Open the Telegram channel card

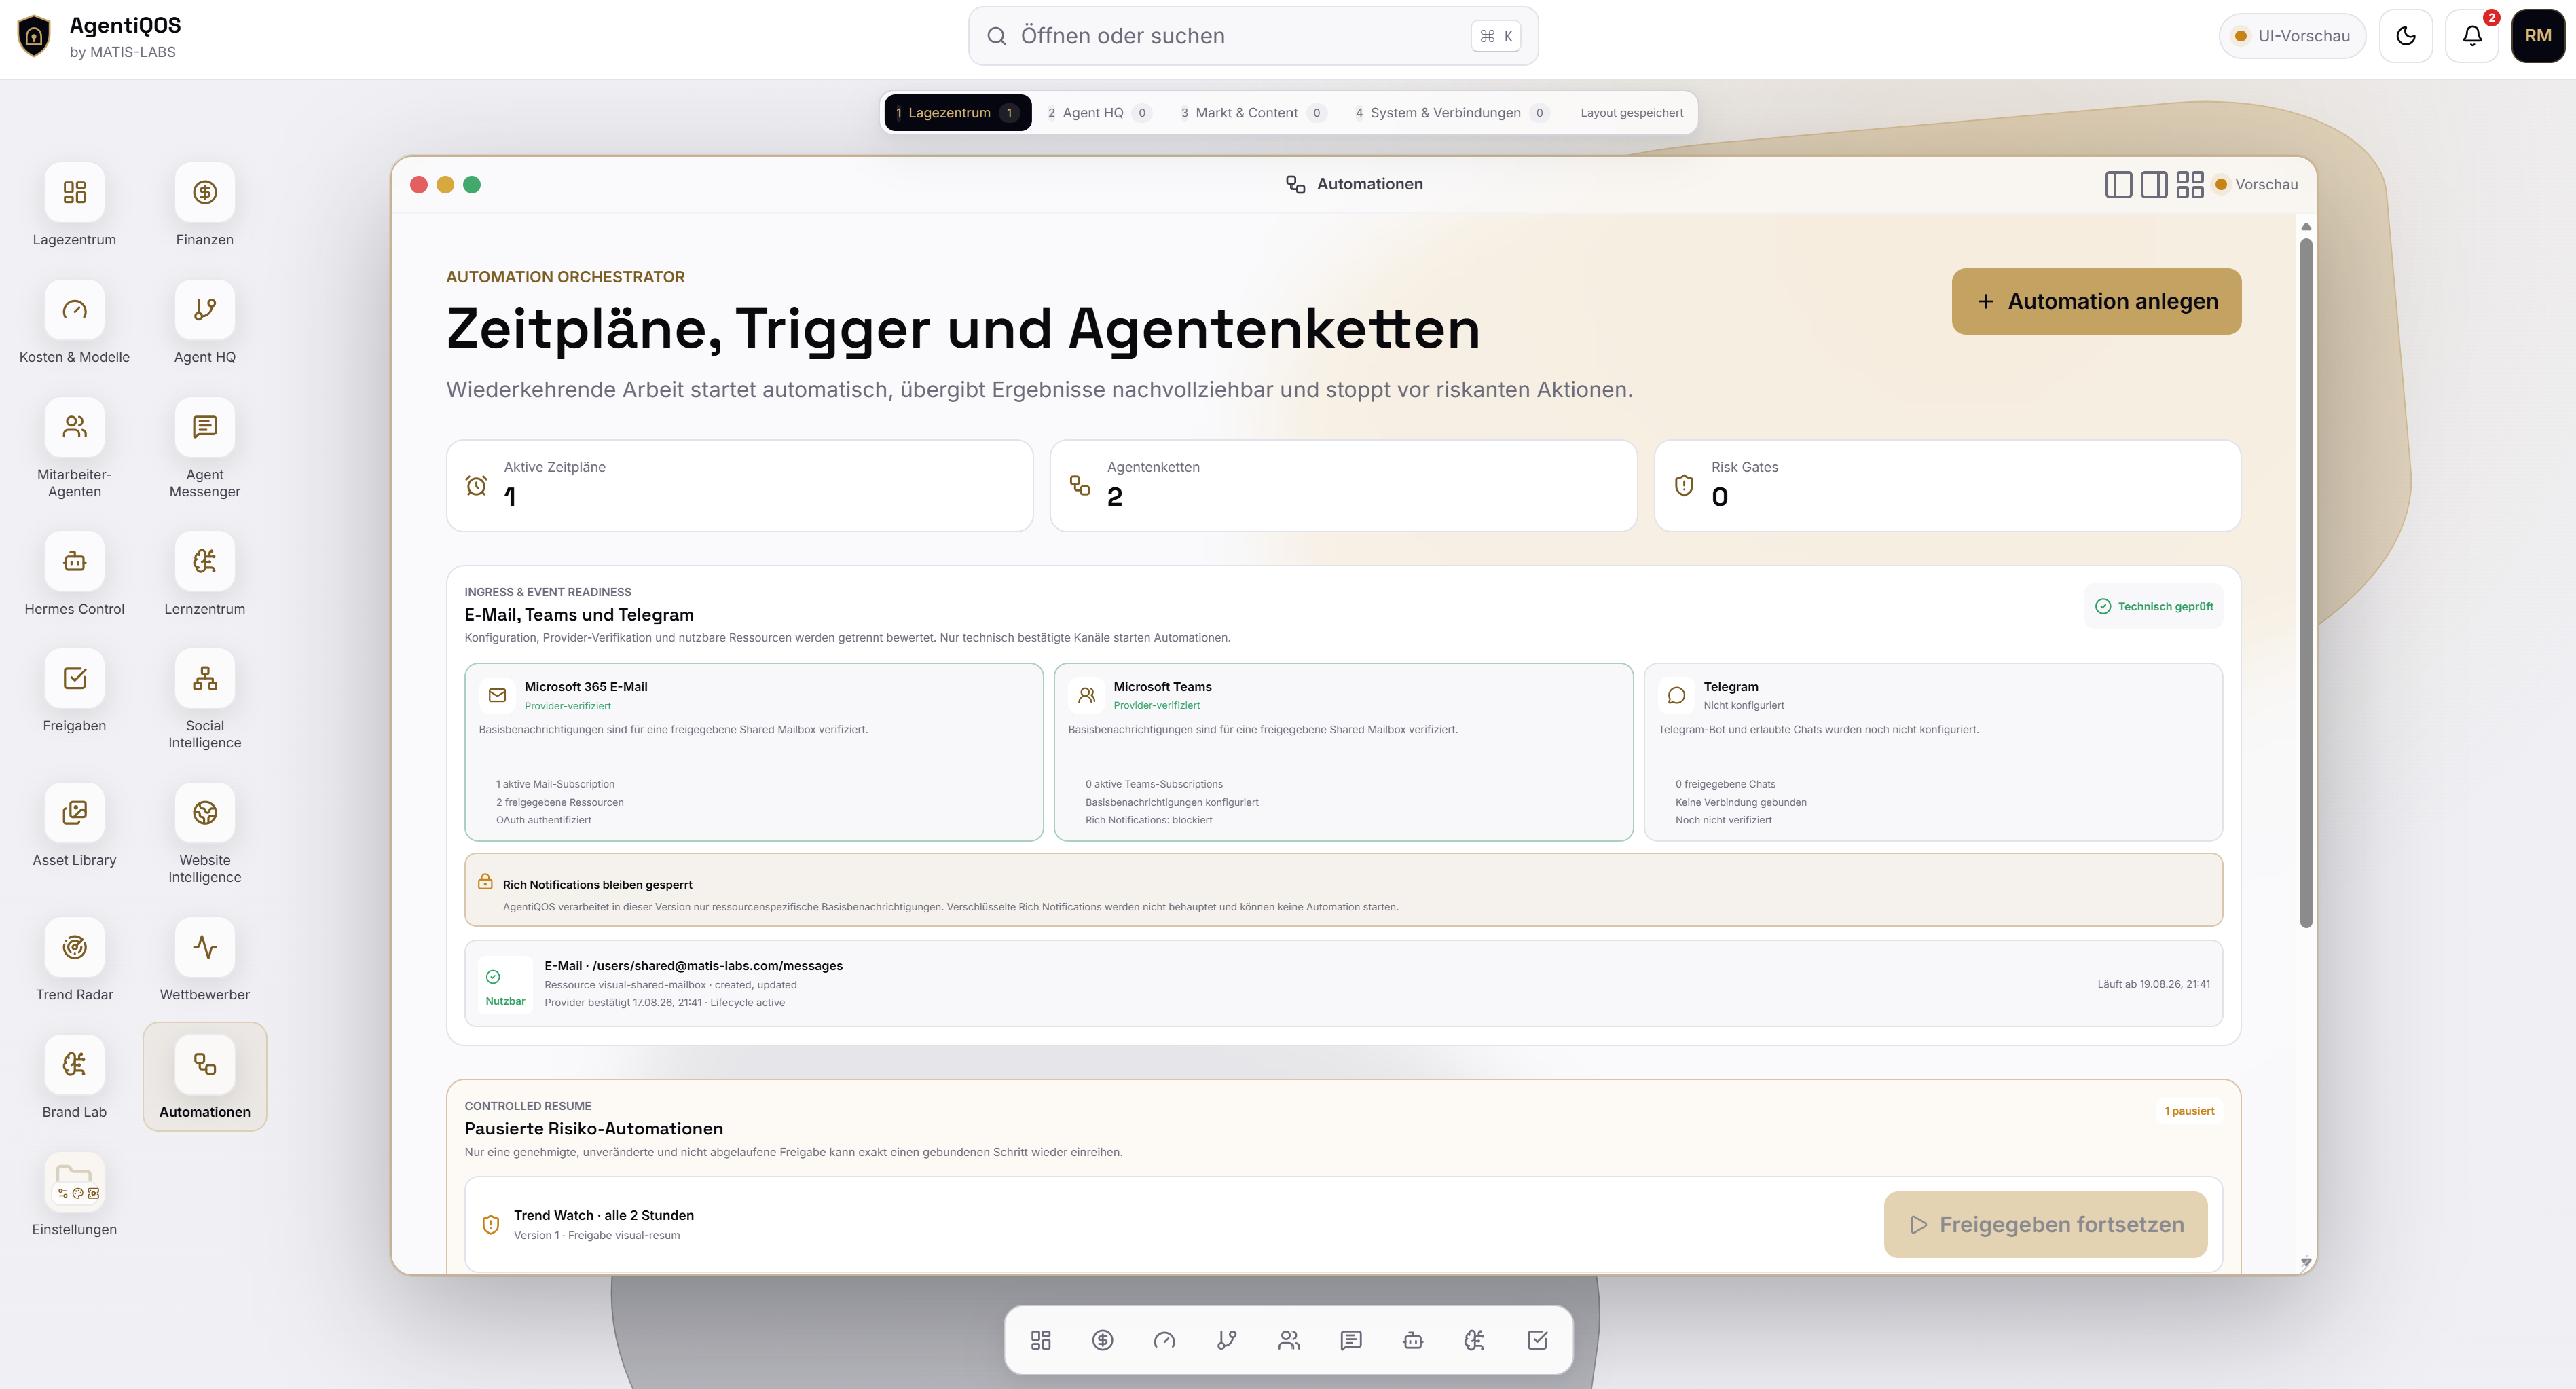click(1933, 752)
